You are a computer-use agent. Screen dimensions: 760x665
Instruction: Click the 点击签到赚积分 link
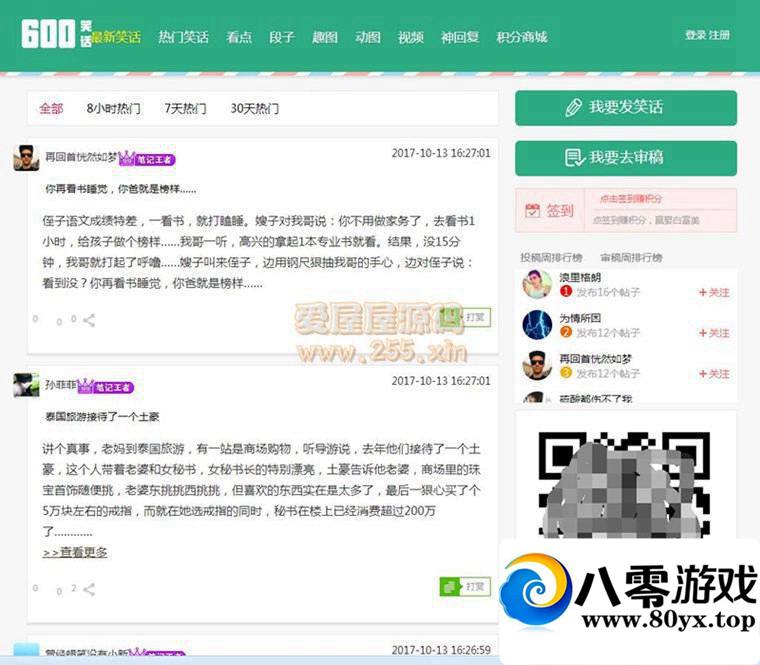(x=631, y=199)
